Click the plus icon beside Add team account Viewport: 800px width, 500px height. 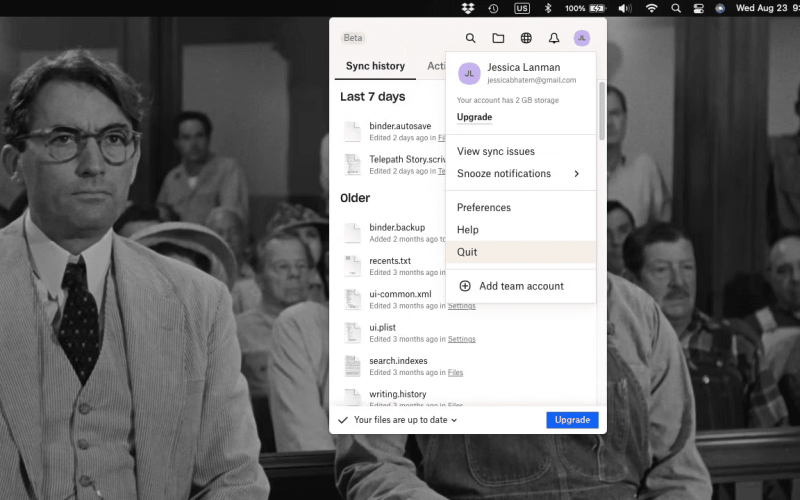click(x=465, y=286)
